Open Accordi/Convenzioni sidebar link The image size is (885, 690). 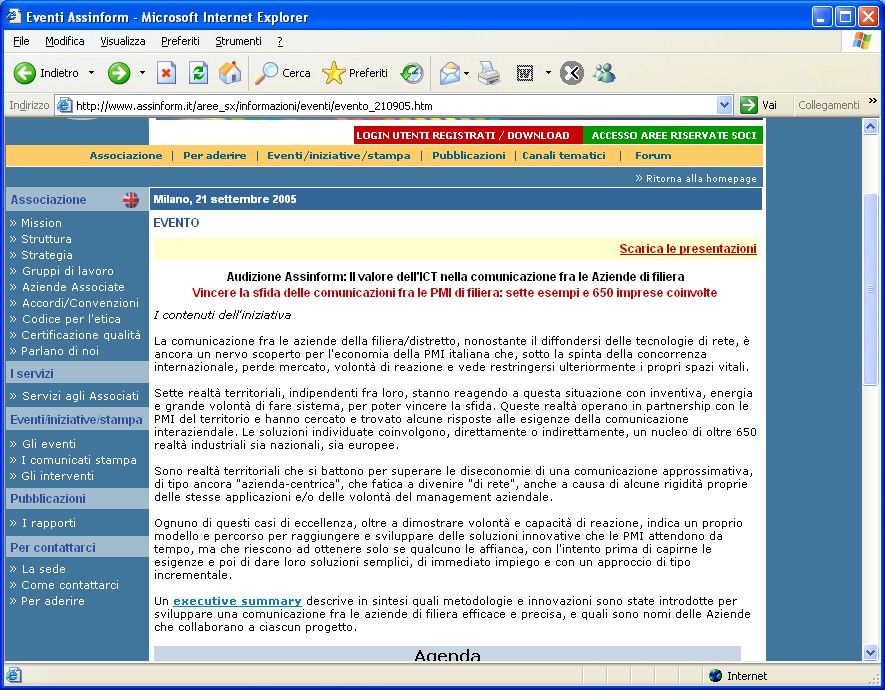[x=80, y=303]
